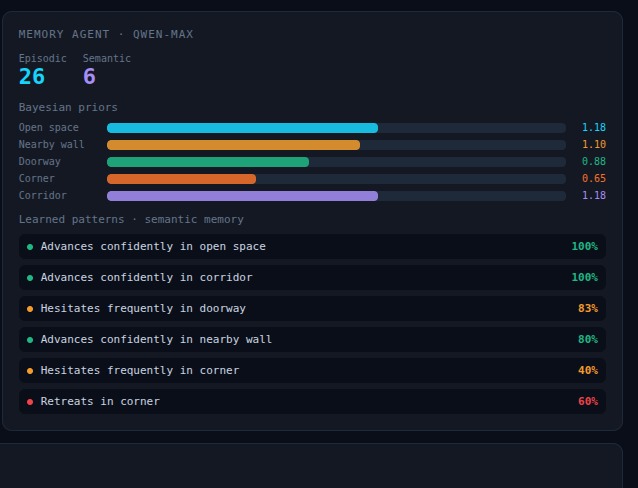
Task: Select 'Hesitates frequently in corner' pattern row
Action: click(312, 370)
